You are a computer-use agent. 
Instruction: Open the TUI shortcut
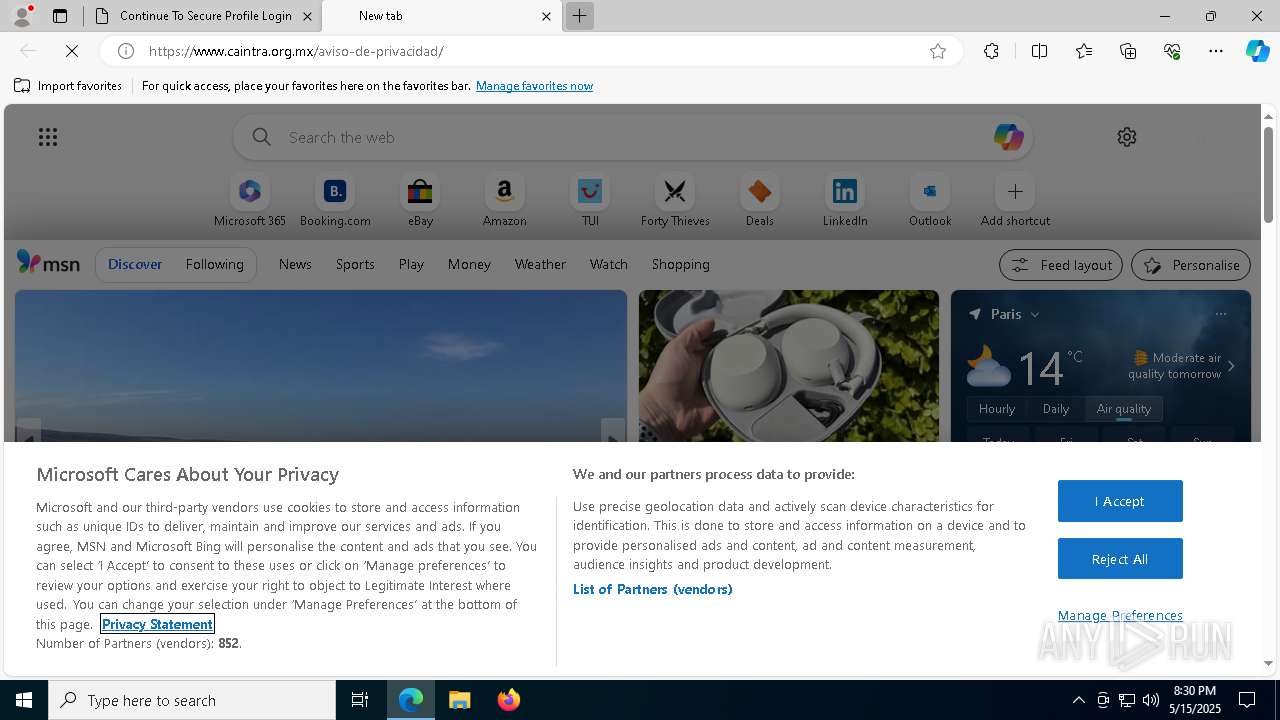click(x=590, y=201)
